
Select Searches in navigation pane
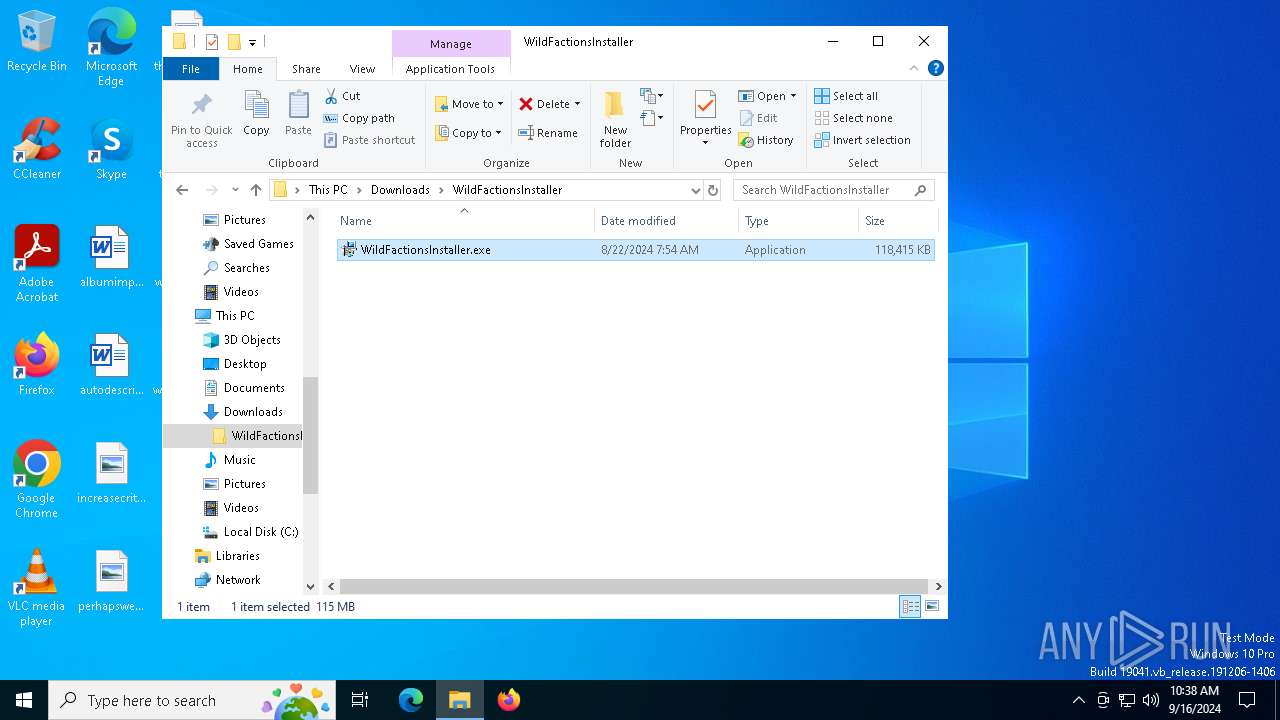(246, 268)
